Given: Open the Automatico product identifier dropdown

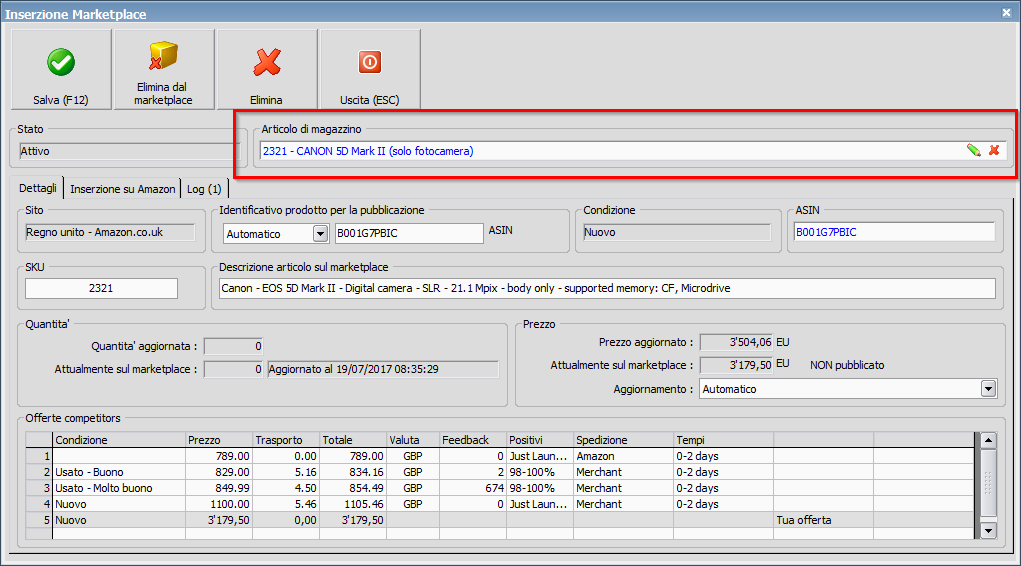Looking at the screenshot, I should 320,233.
